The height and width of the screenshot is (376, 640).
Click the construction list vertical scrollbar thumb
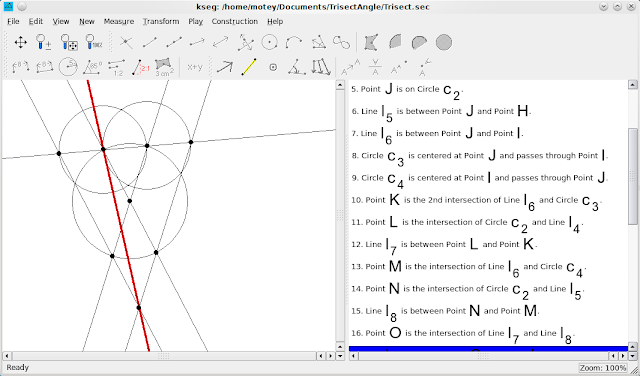(x=633, y=176)
